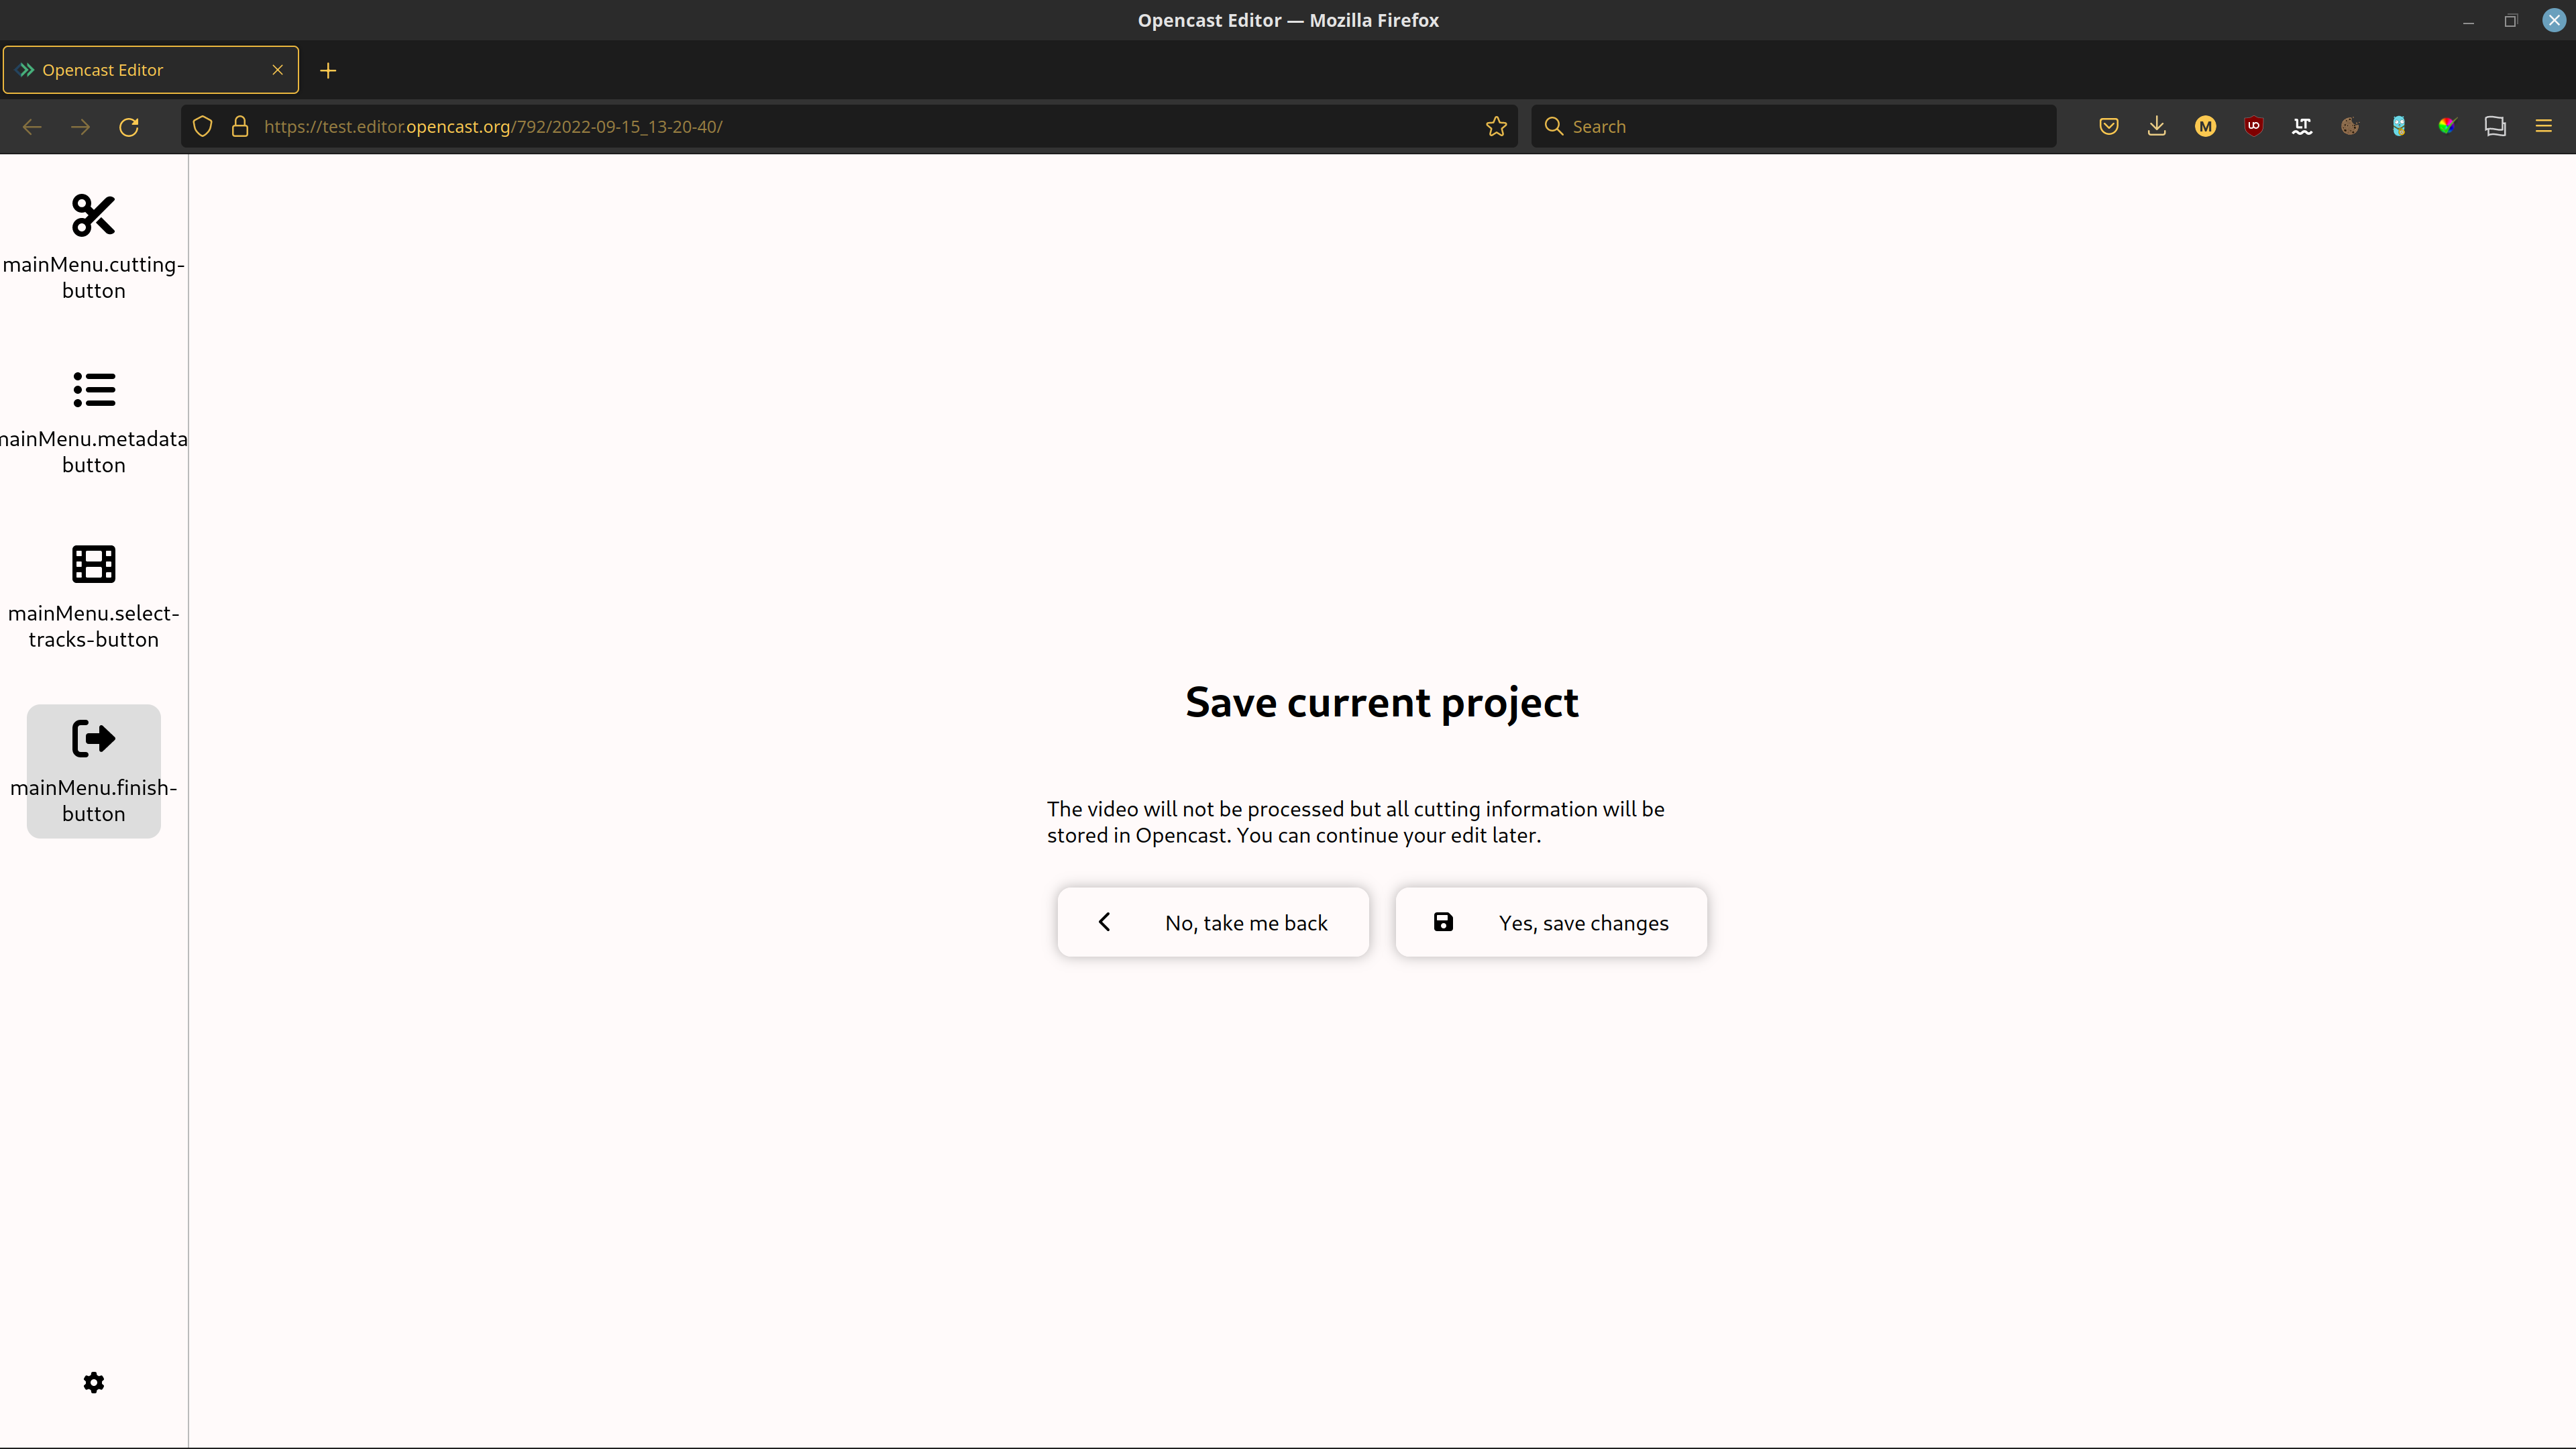Open the editor settings gear
Viewport: 2576px width, 1449px height.
point(93,1383)
